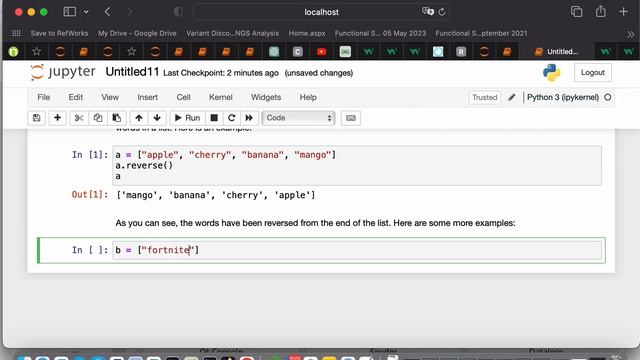Click in the b = ["fortnite"] code cell
Viewport: 640px width, 360px height.
point(357,250)
